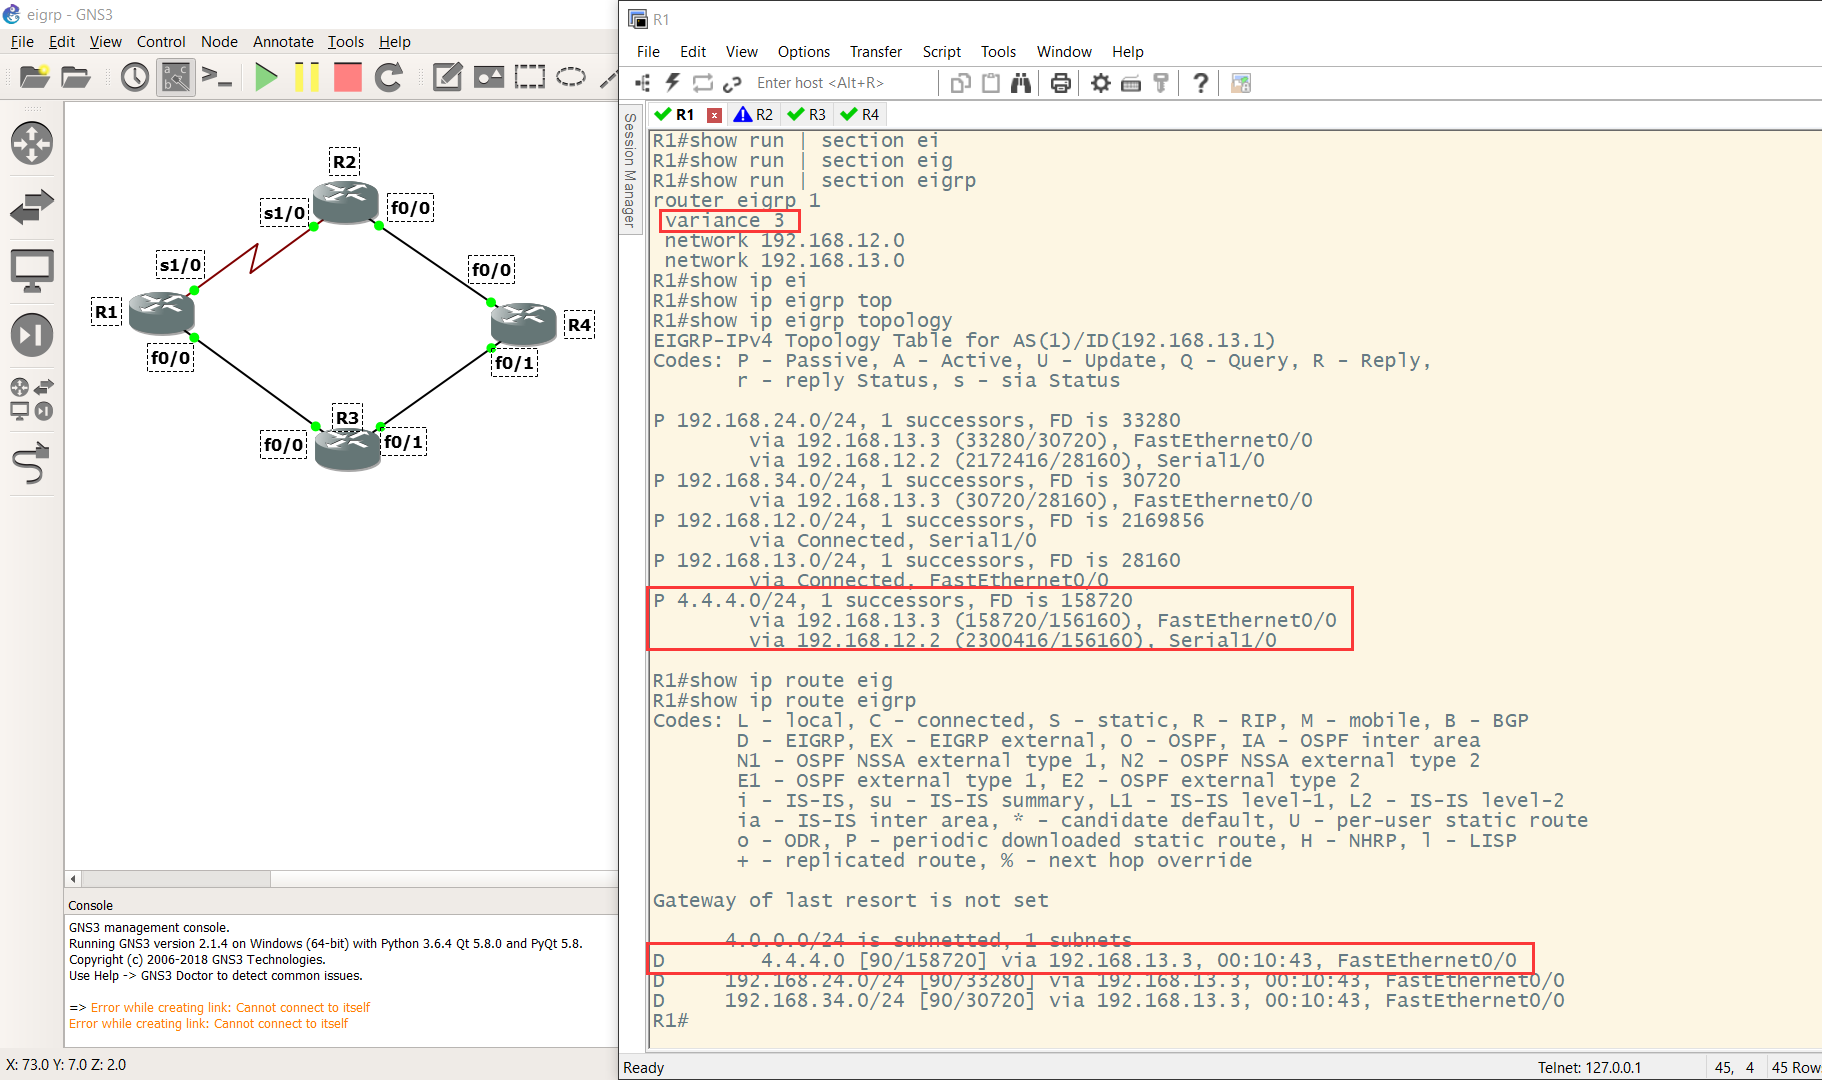This screenshot has width=1822, height=1080.
Task: Browse routers in device sidebar
Action: click(x=32, y=143)
